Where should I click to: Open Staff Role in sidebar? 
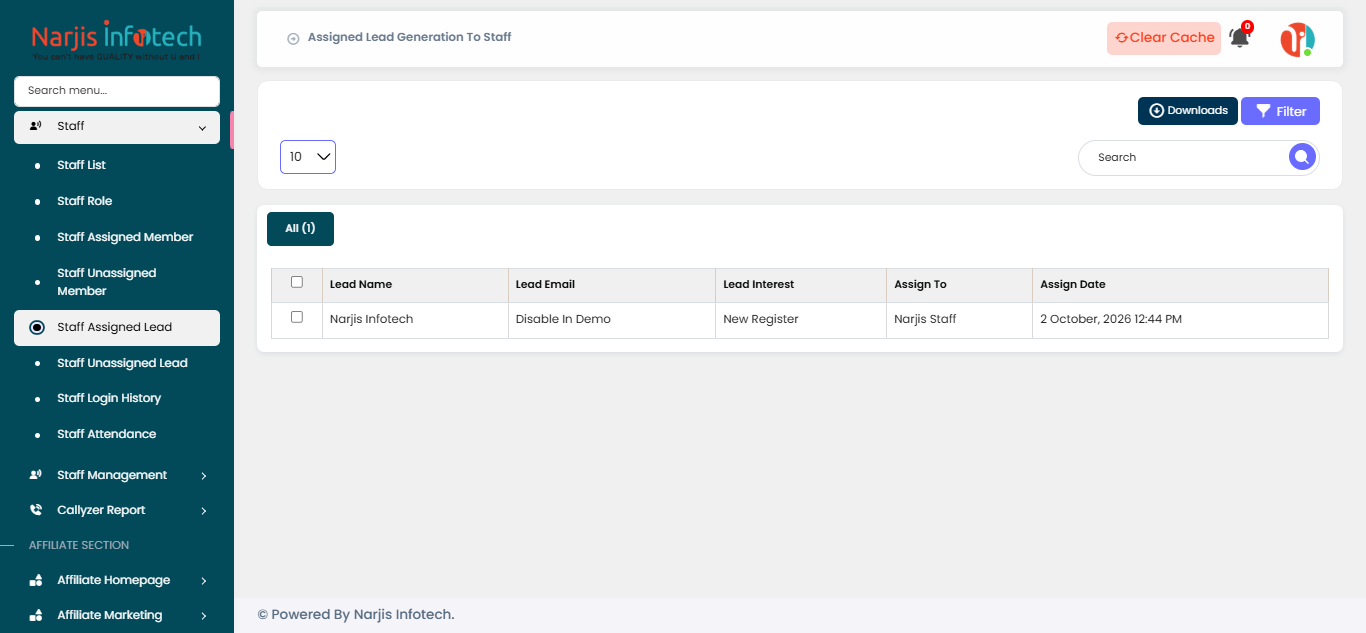[84, 201]
